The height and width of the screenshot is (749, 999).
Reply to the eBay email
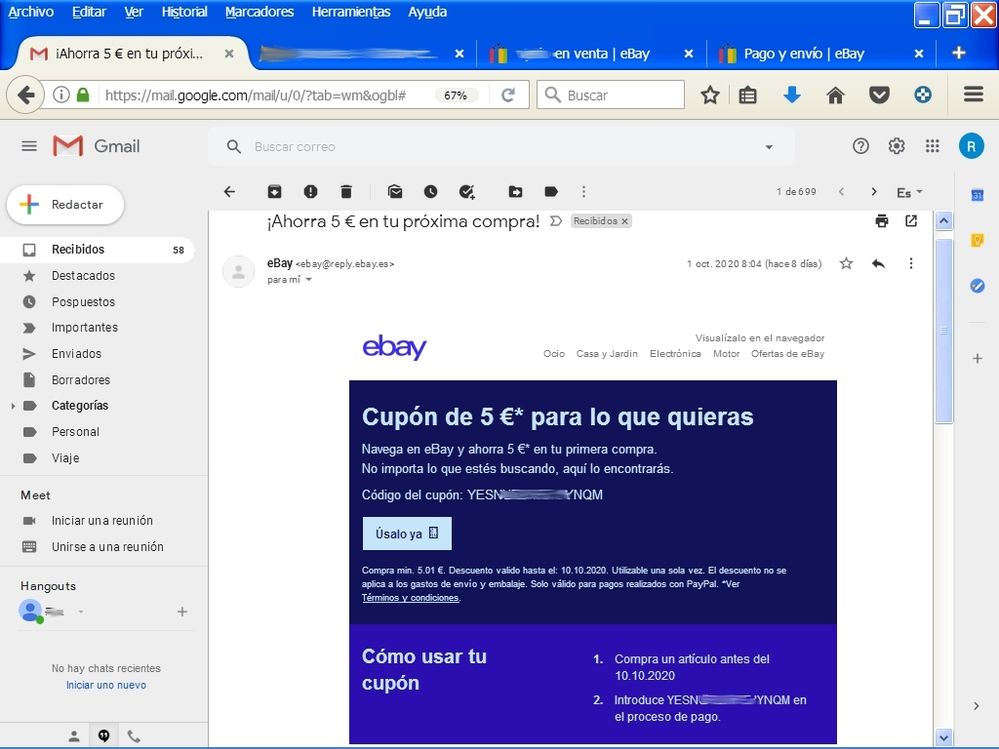(x=878, y=263)
